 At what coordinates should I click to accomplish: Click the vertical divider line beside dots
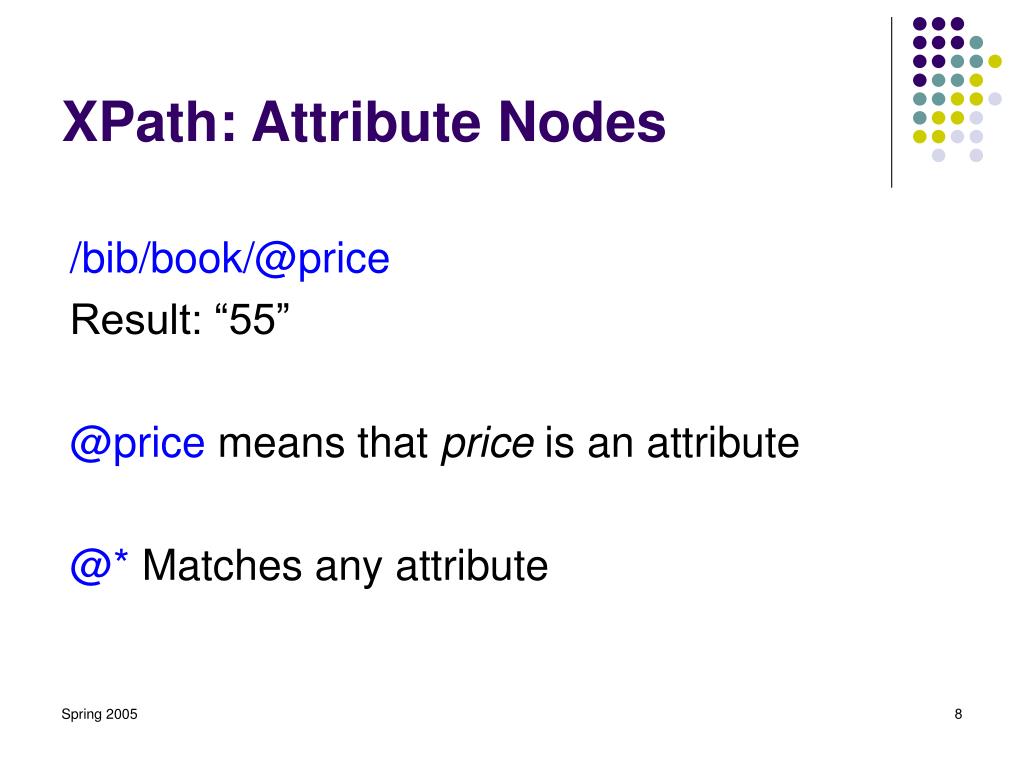tap(891, 103)
